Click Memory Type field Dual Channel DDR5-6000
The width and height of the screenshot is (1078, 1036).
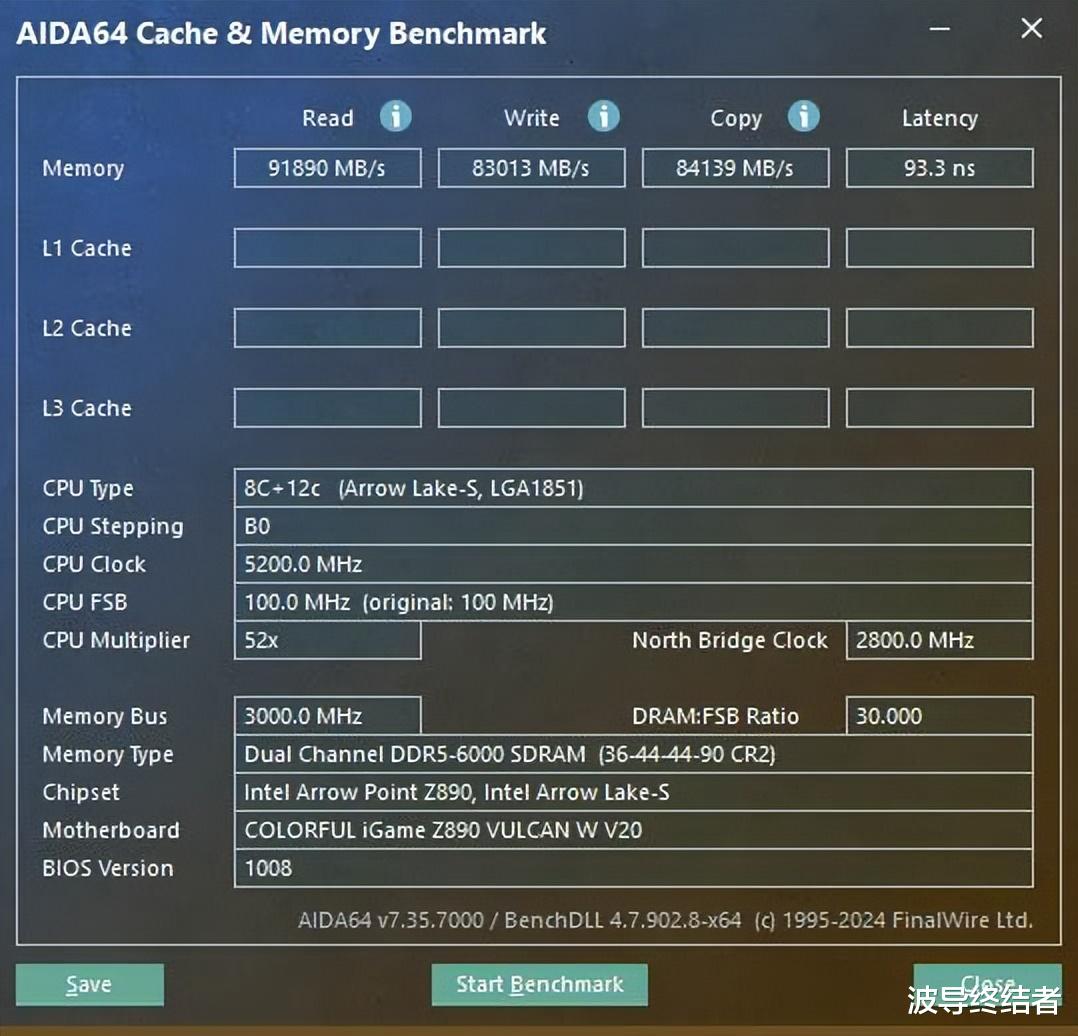[x=633, y=754]
